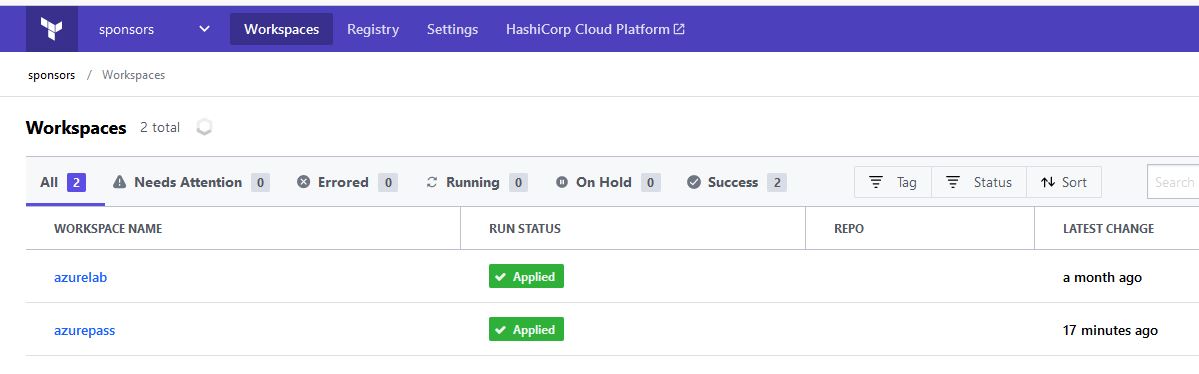The width and height of the screenshot is (1199, 374).
Task: Click the hexagon icon next to 2 total
Action: [x=203, y=128]
